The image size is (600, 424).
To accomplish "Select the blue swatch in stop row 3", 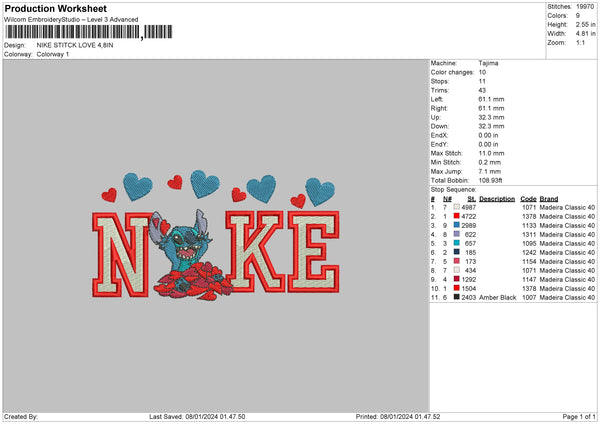I will click(457, 225).
